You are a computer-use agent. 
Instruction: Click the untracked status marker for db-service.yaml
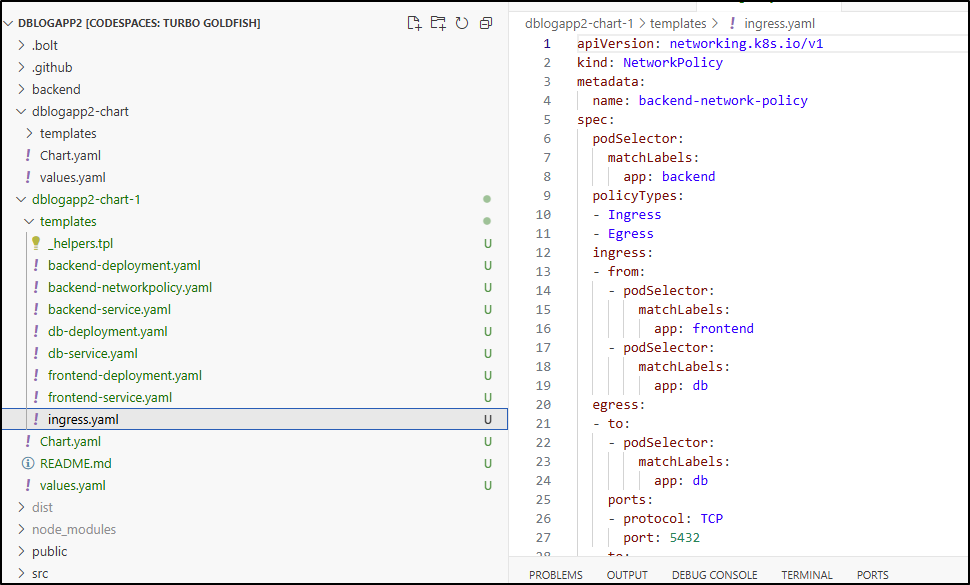click(488, 353)
